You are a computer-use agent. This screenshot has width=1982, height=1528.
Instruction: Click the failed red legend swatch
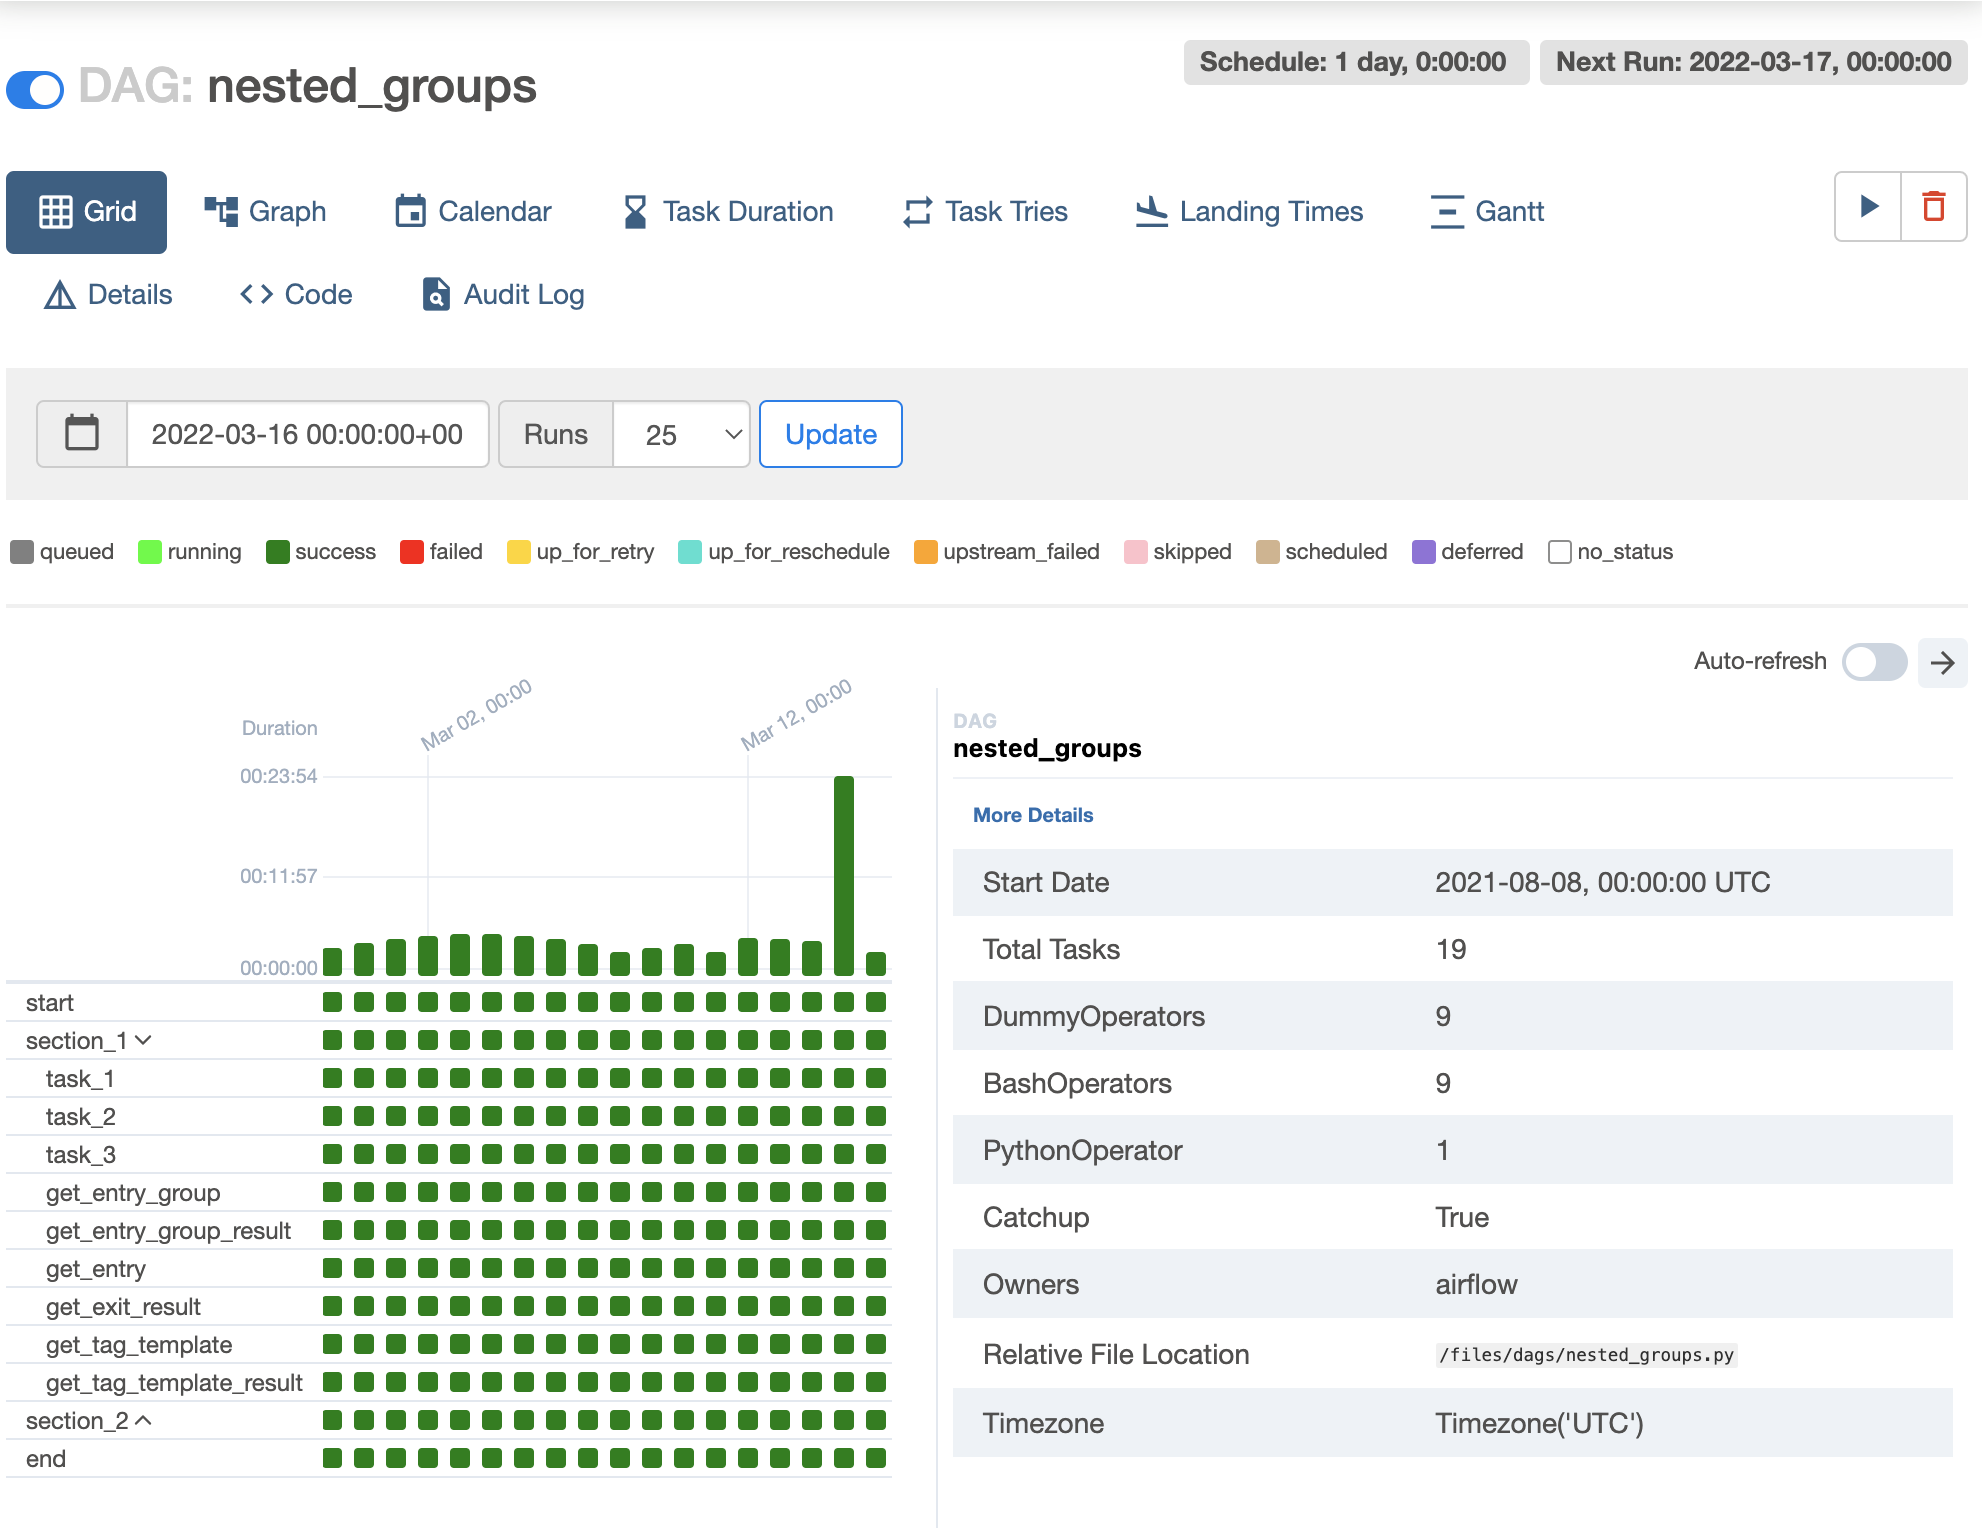pos(411,552)
